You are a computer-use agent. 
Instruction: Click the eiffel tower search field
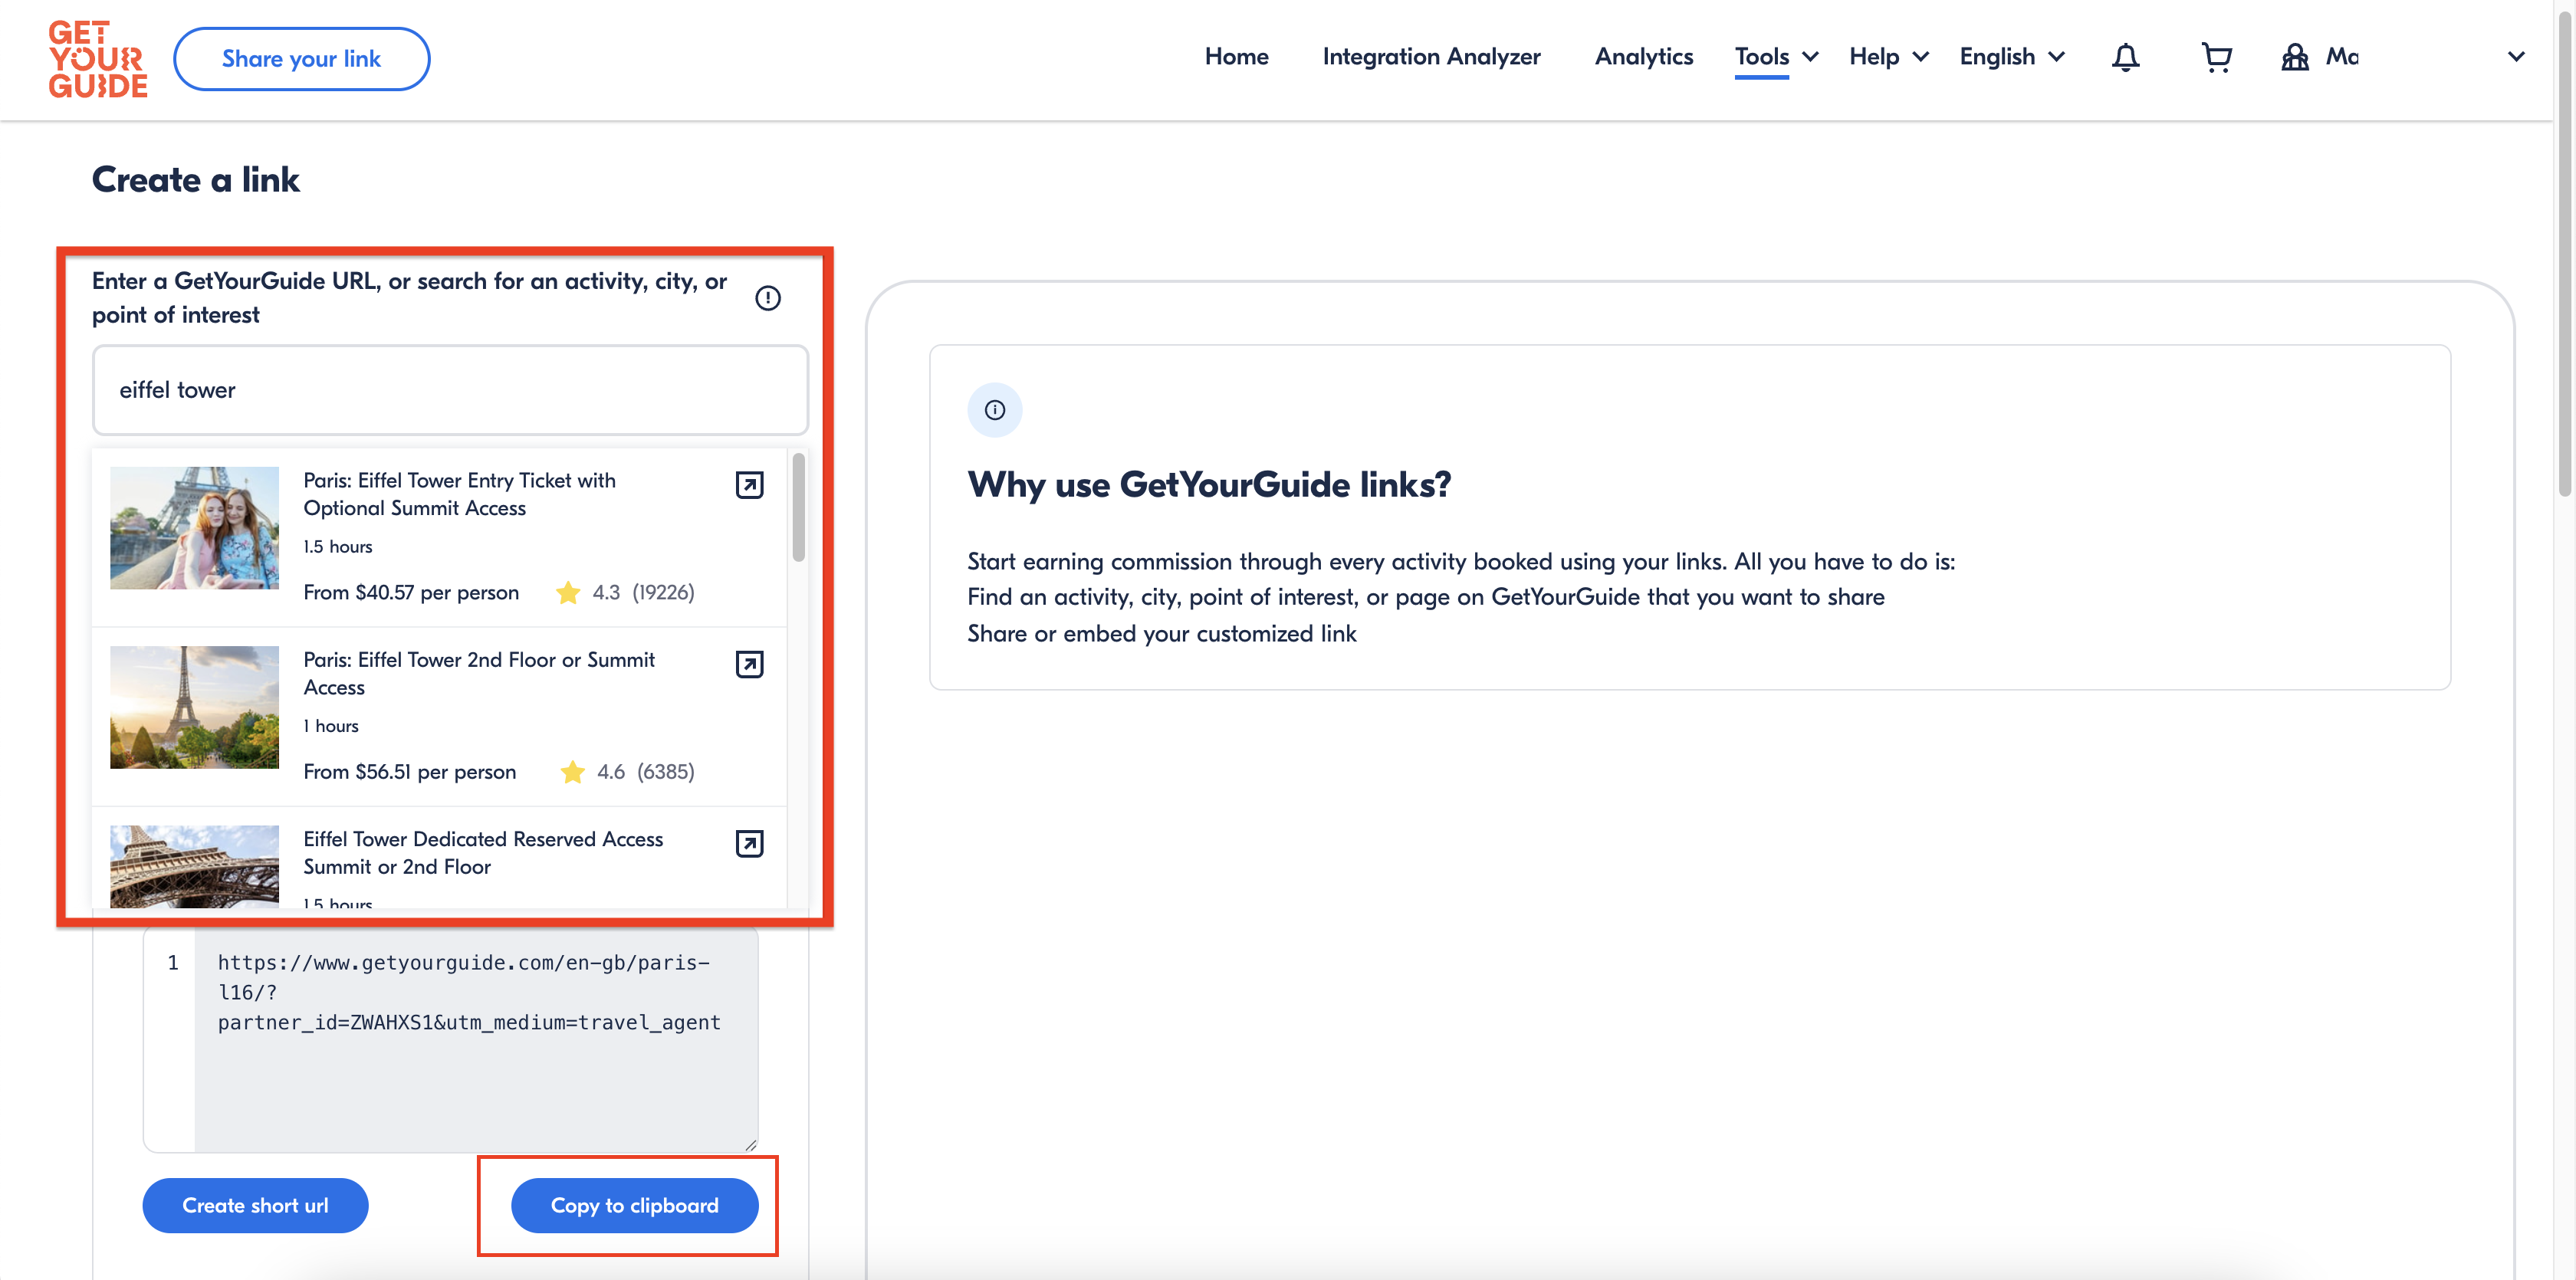click(x=450, y=390)
